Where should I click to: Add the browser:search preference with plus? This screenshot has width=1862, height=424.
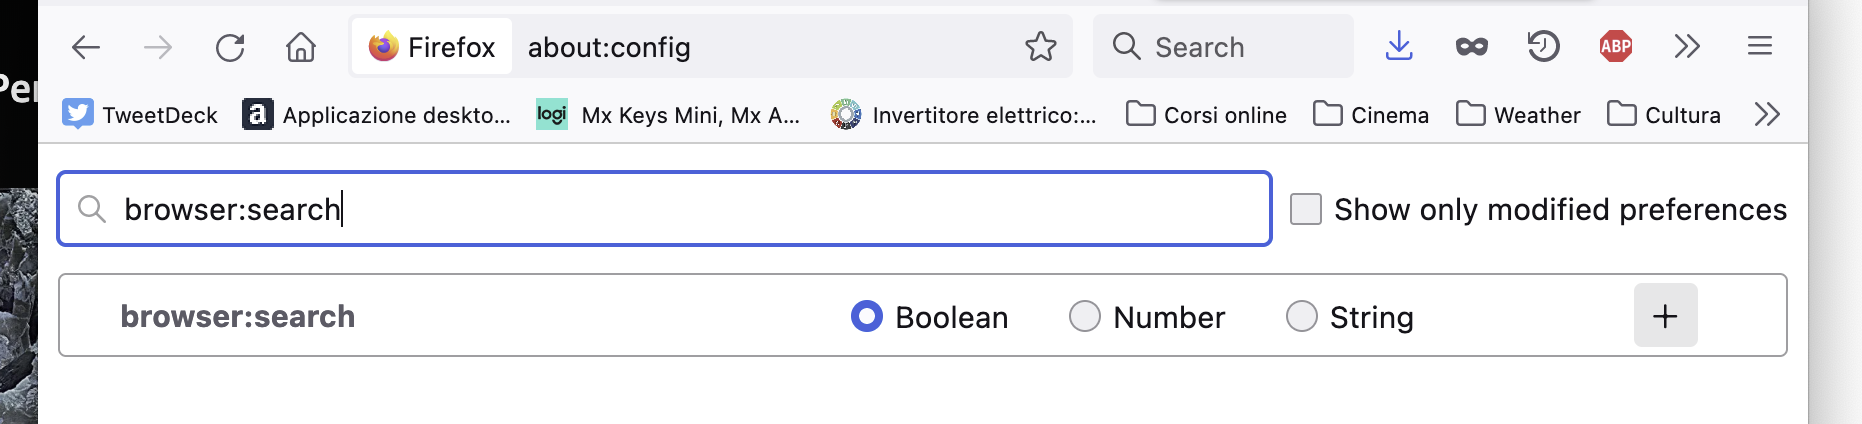[1665, 316]
